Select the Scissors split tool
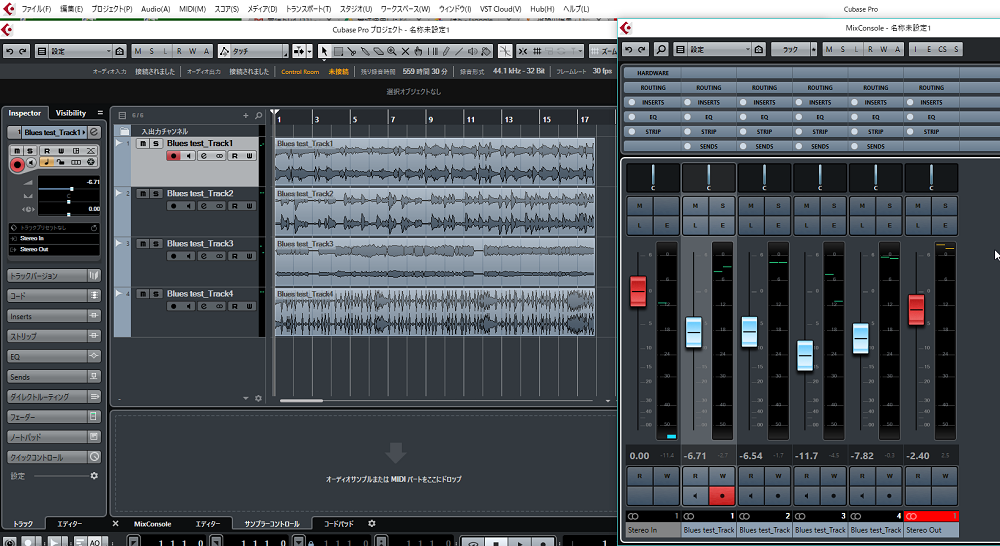Image resolution: width=1000 pixels, height=546 pixels. coord(353,51)
